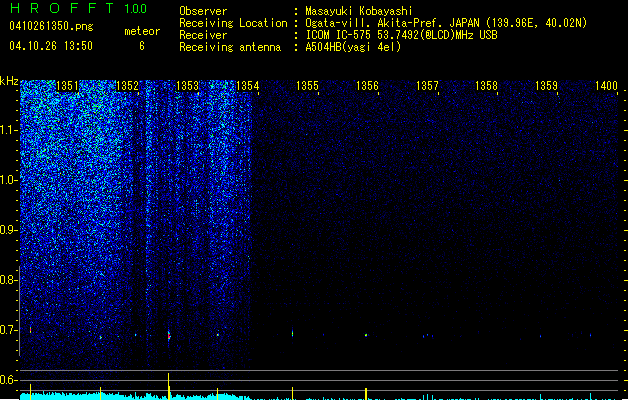Click observer name Masayuki Kobayashi
This screenshot has width=629, height=400.
[359, 11]
